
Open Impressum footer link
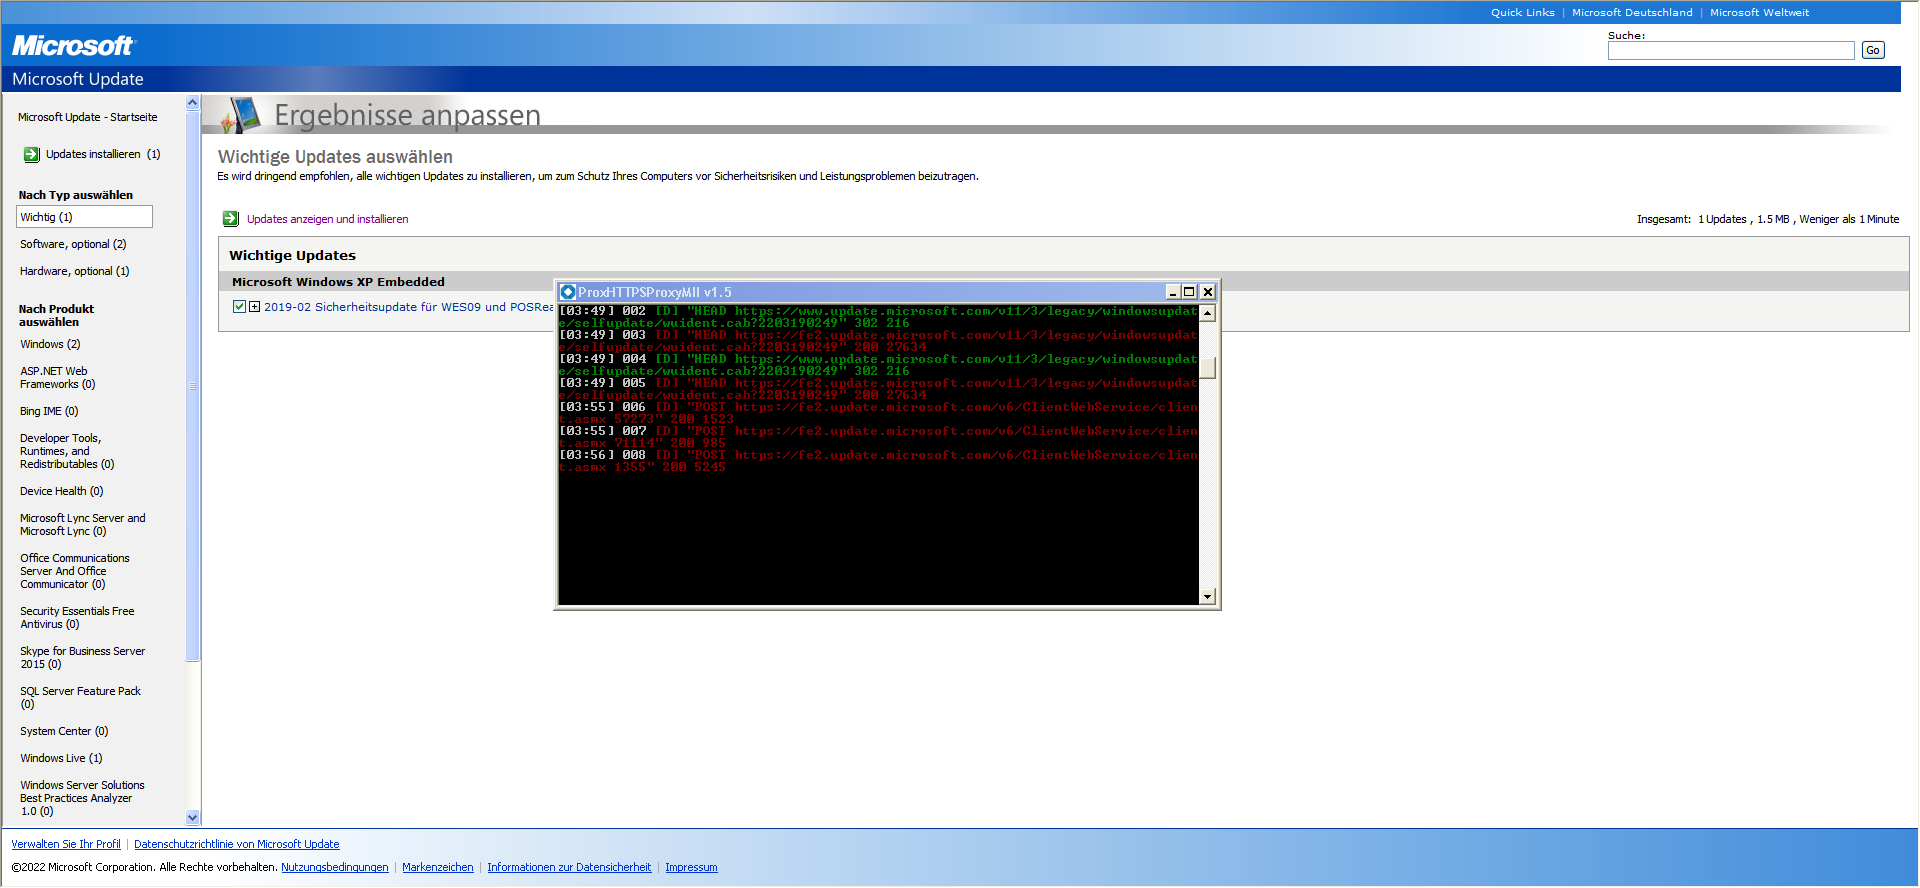(x=691, y=867)
